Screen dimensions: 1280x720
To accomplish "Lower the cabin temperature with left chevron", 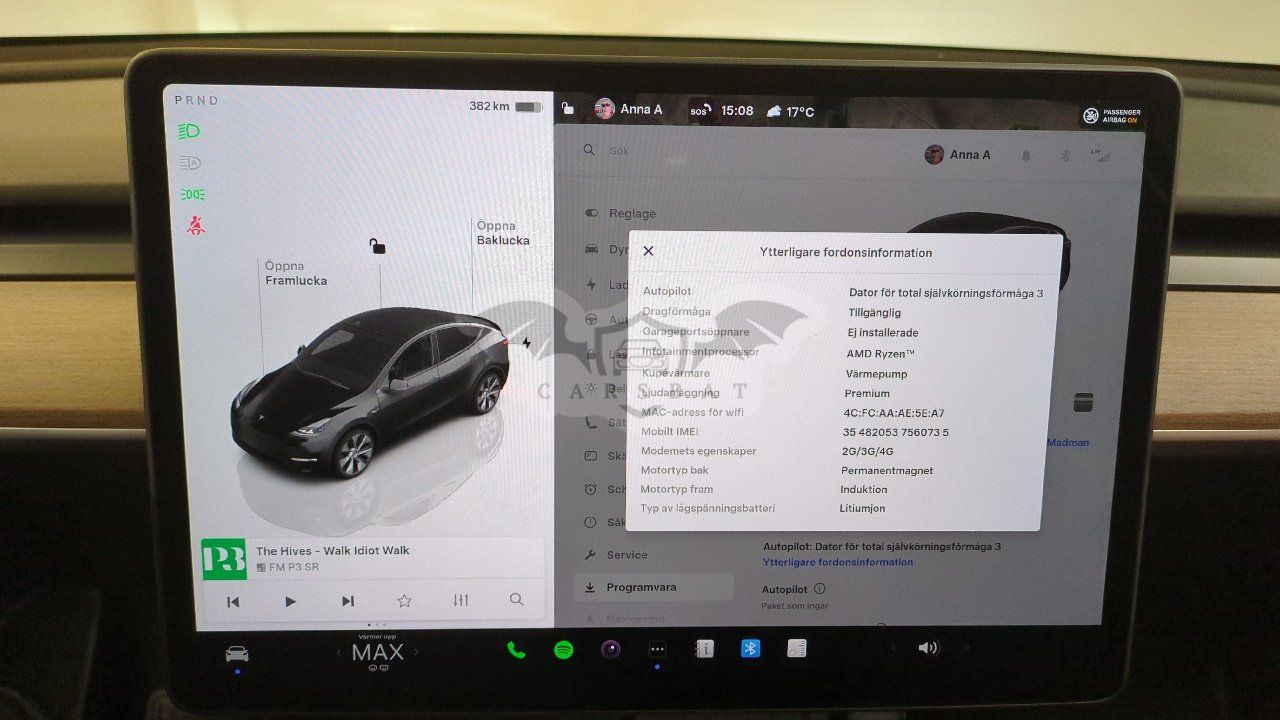I will click(x=338, y=653).
